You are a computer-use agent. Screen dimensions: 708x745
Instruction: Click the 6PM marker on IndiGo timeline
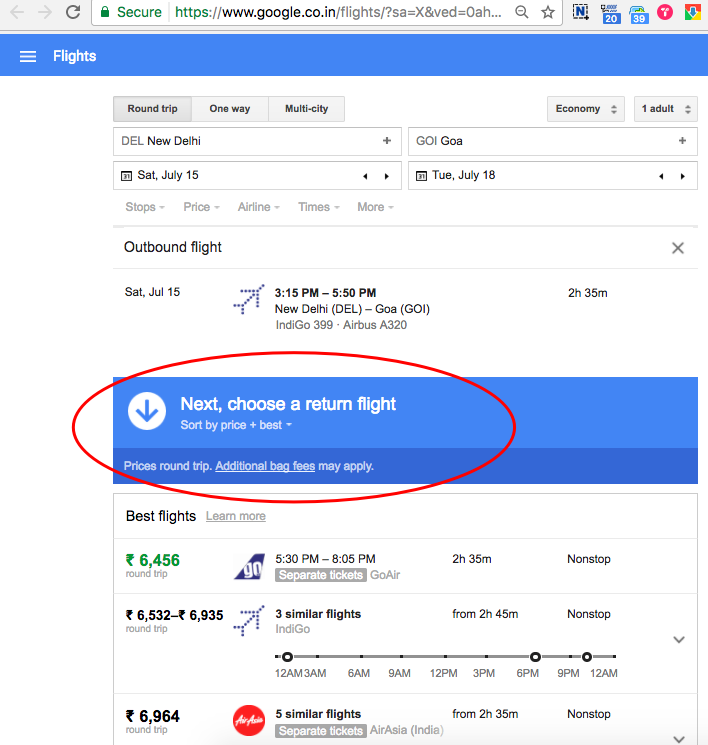536,657
